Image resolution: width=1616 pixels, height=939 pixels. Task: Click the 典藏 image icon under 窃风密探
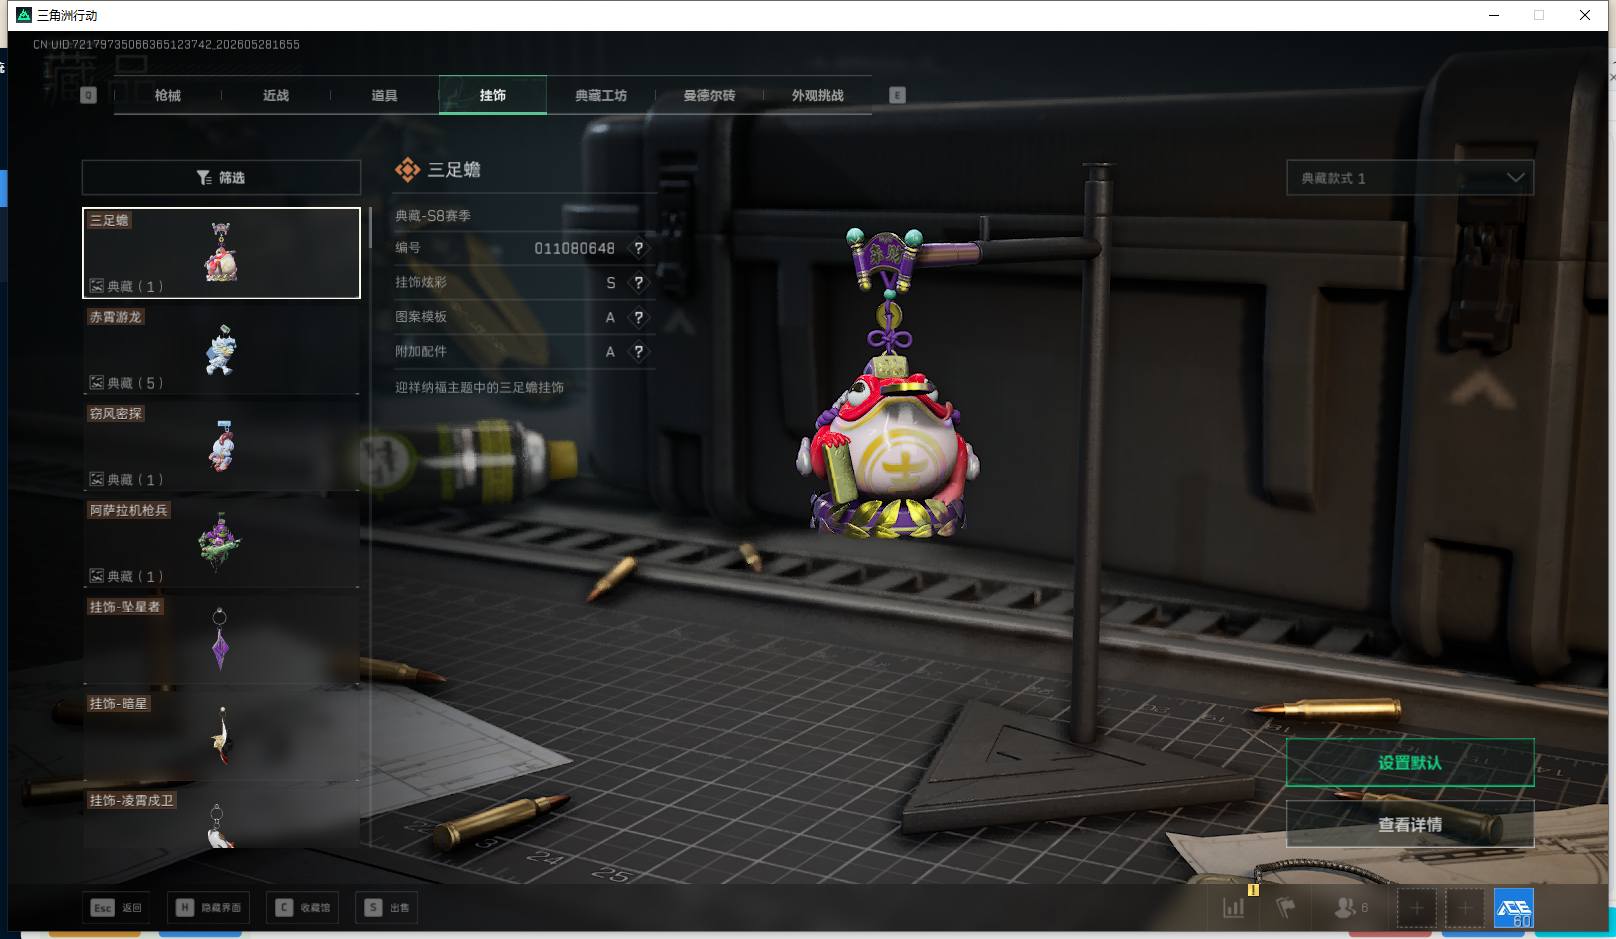(x=97, y=479)
